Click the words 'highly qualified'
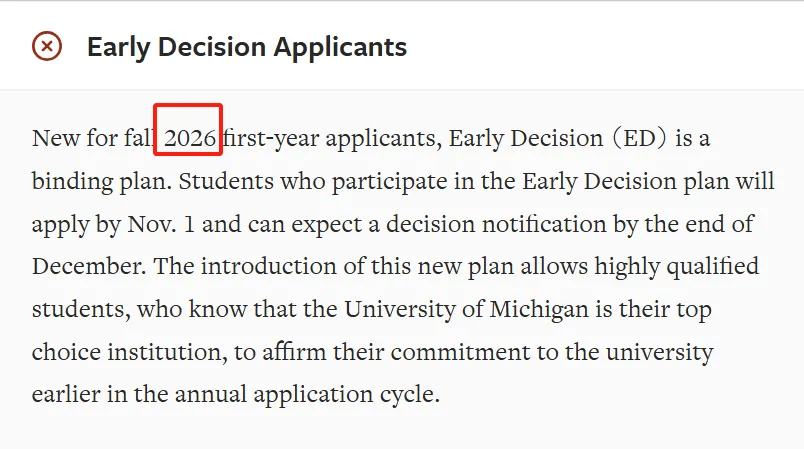The height and width of the screenshot is (449, 804). 677,268
